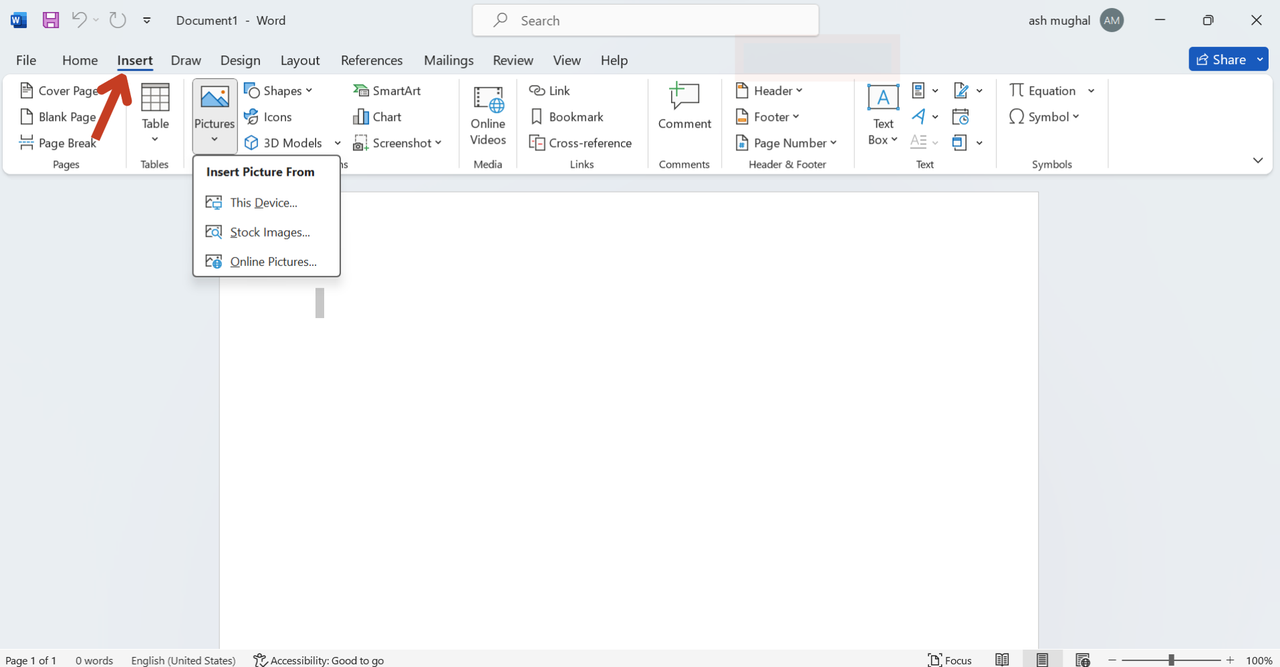Click the Pictures button icon

point(214,98)
